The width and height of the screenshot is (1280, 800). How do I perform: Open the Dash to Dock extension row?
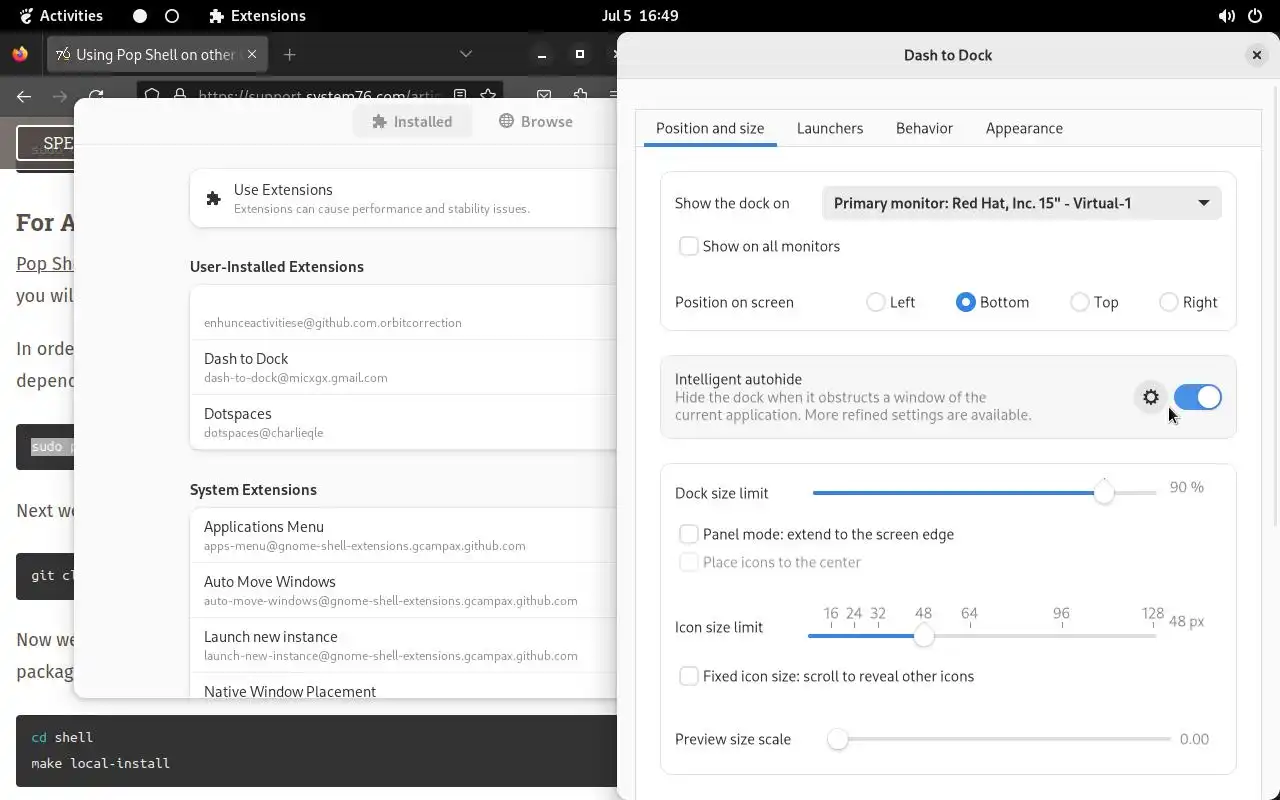403,367
